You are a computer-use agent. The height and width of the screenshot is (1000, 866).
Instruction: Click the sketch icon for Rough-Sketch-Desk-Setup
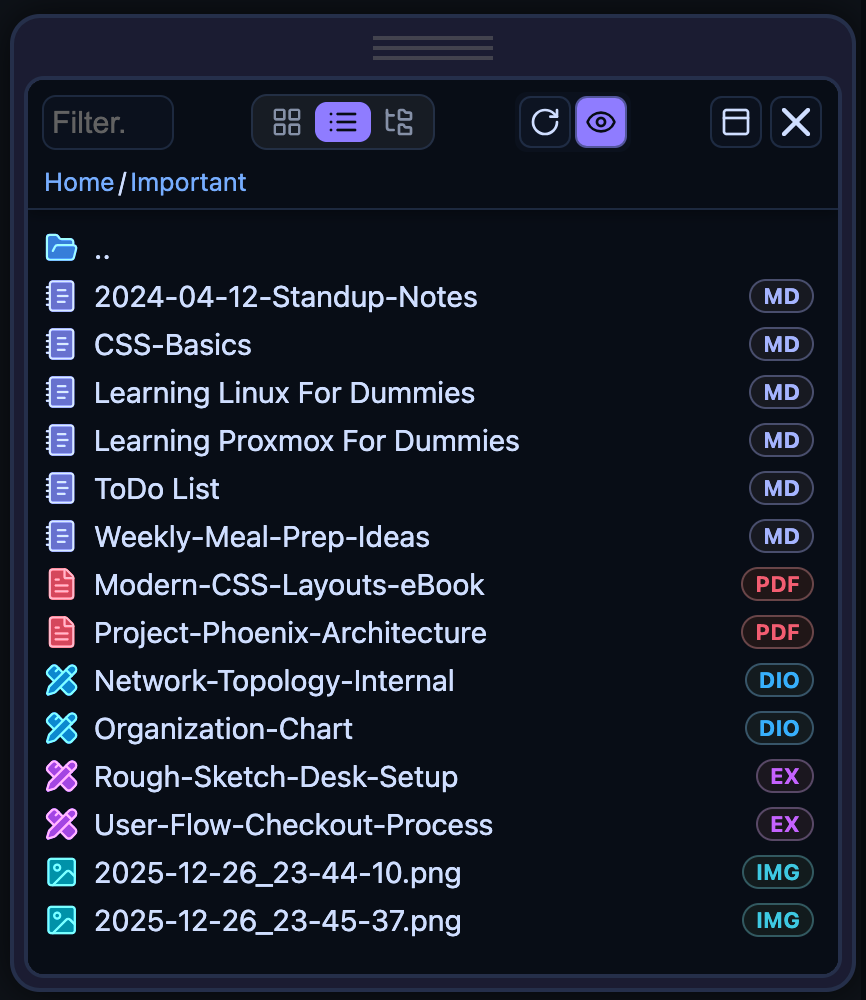pos(61,777)
